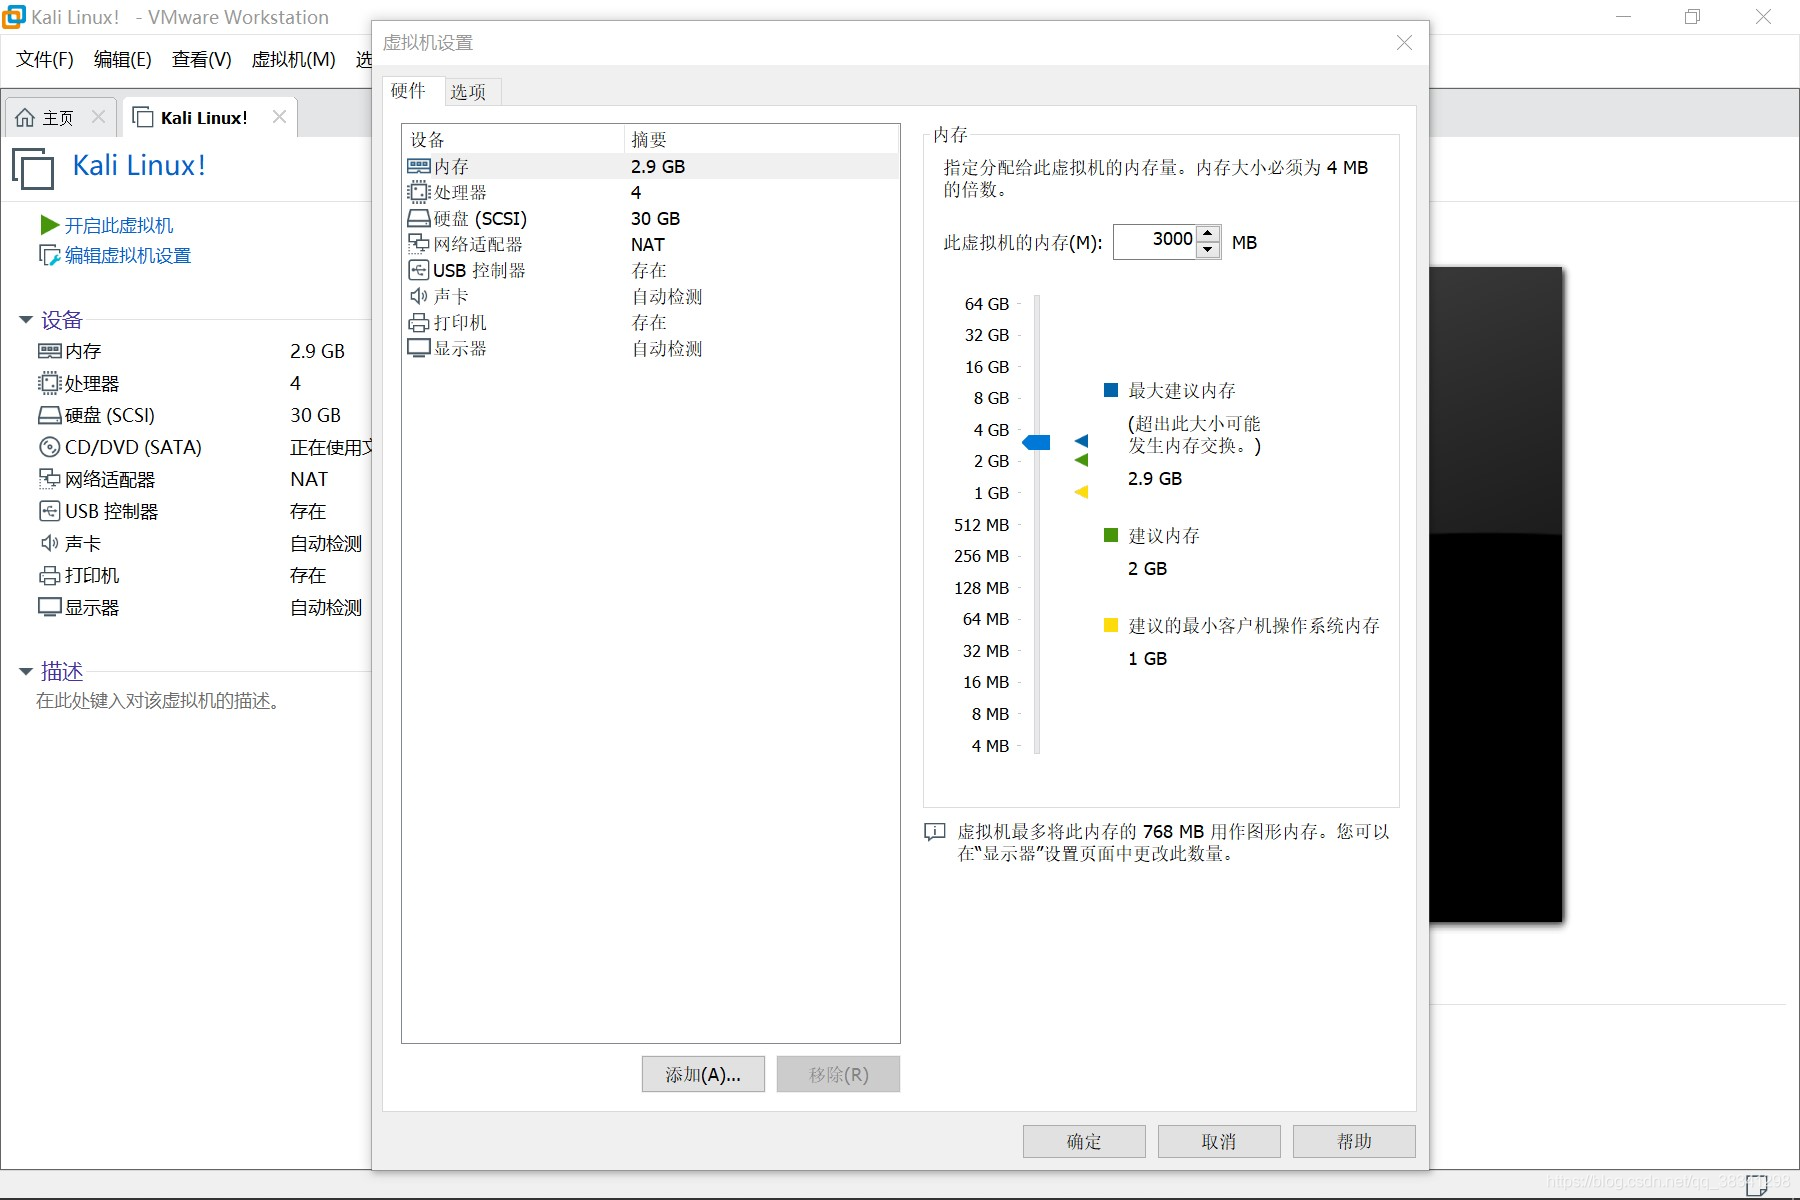Viewport: 1800px width, 1200px height.
Task: Click the memory value input field showing 3000
Action: [x=1155, y=241]
